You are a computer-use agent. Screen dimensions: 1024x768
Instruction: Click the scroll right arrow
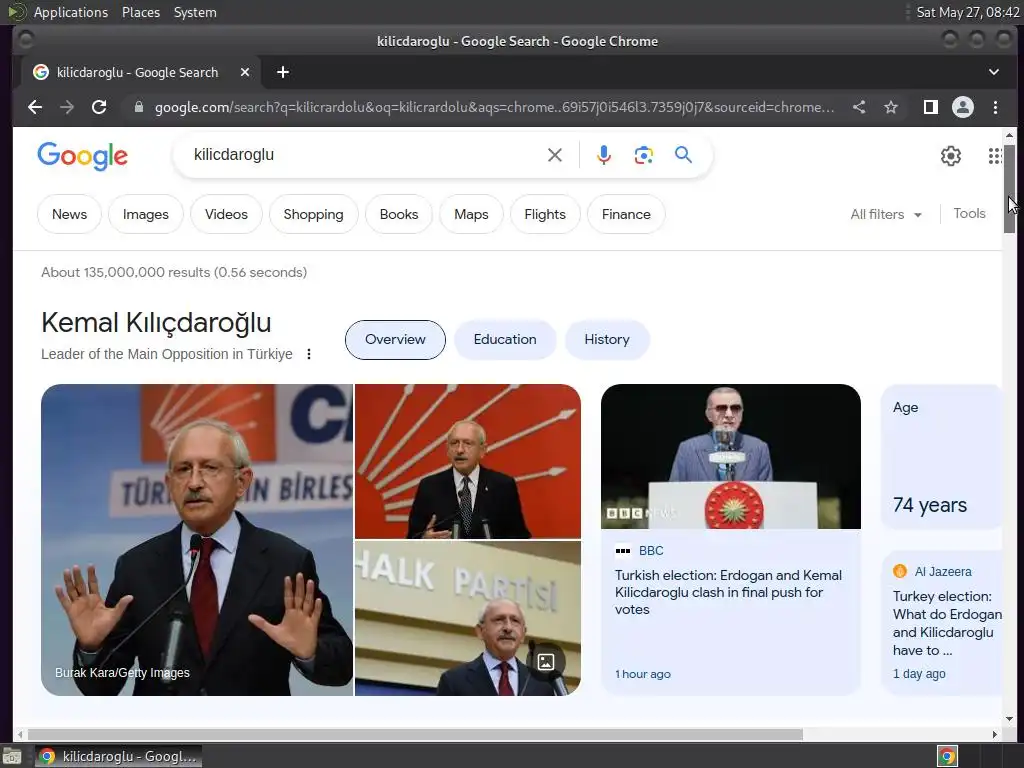995,735
